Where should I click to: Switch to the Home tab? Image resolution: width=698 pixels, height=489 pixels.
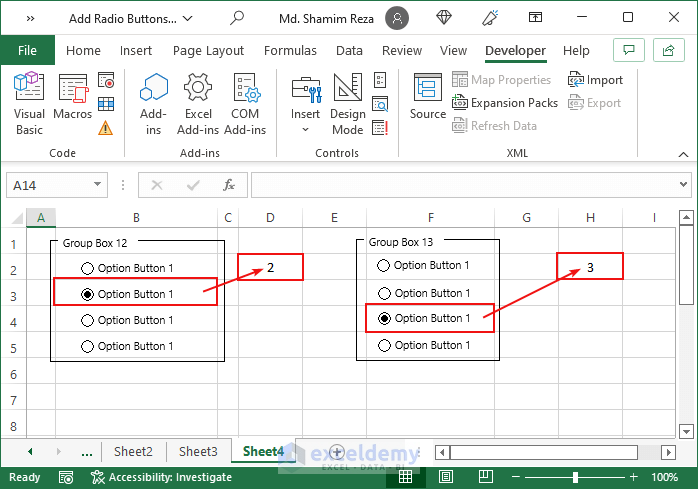click(83, 50)
